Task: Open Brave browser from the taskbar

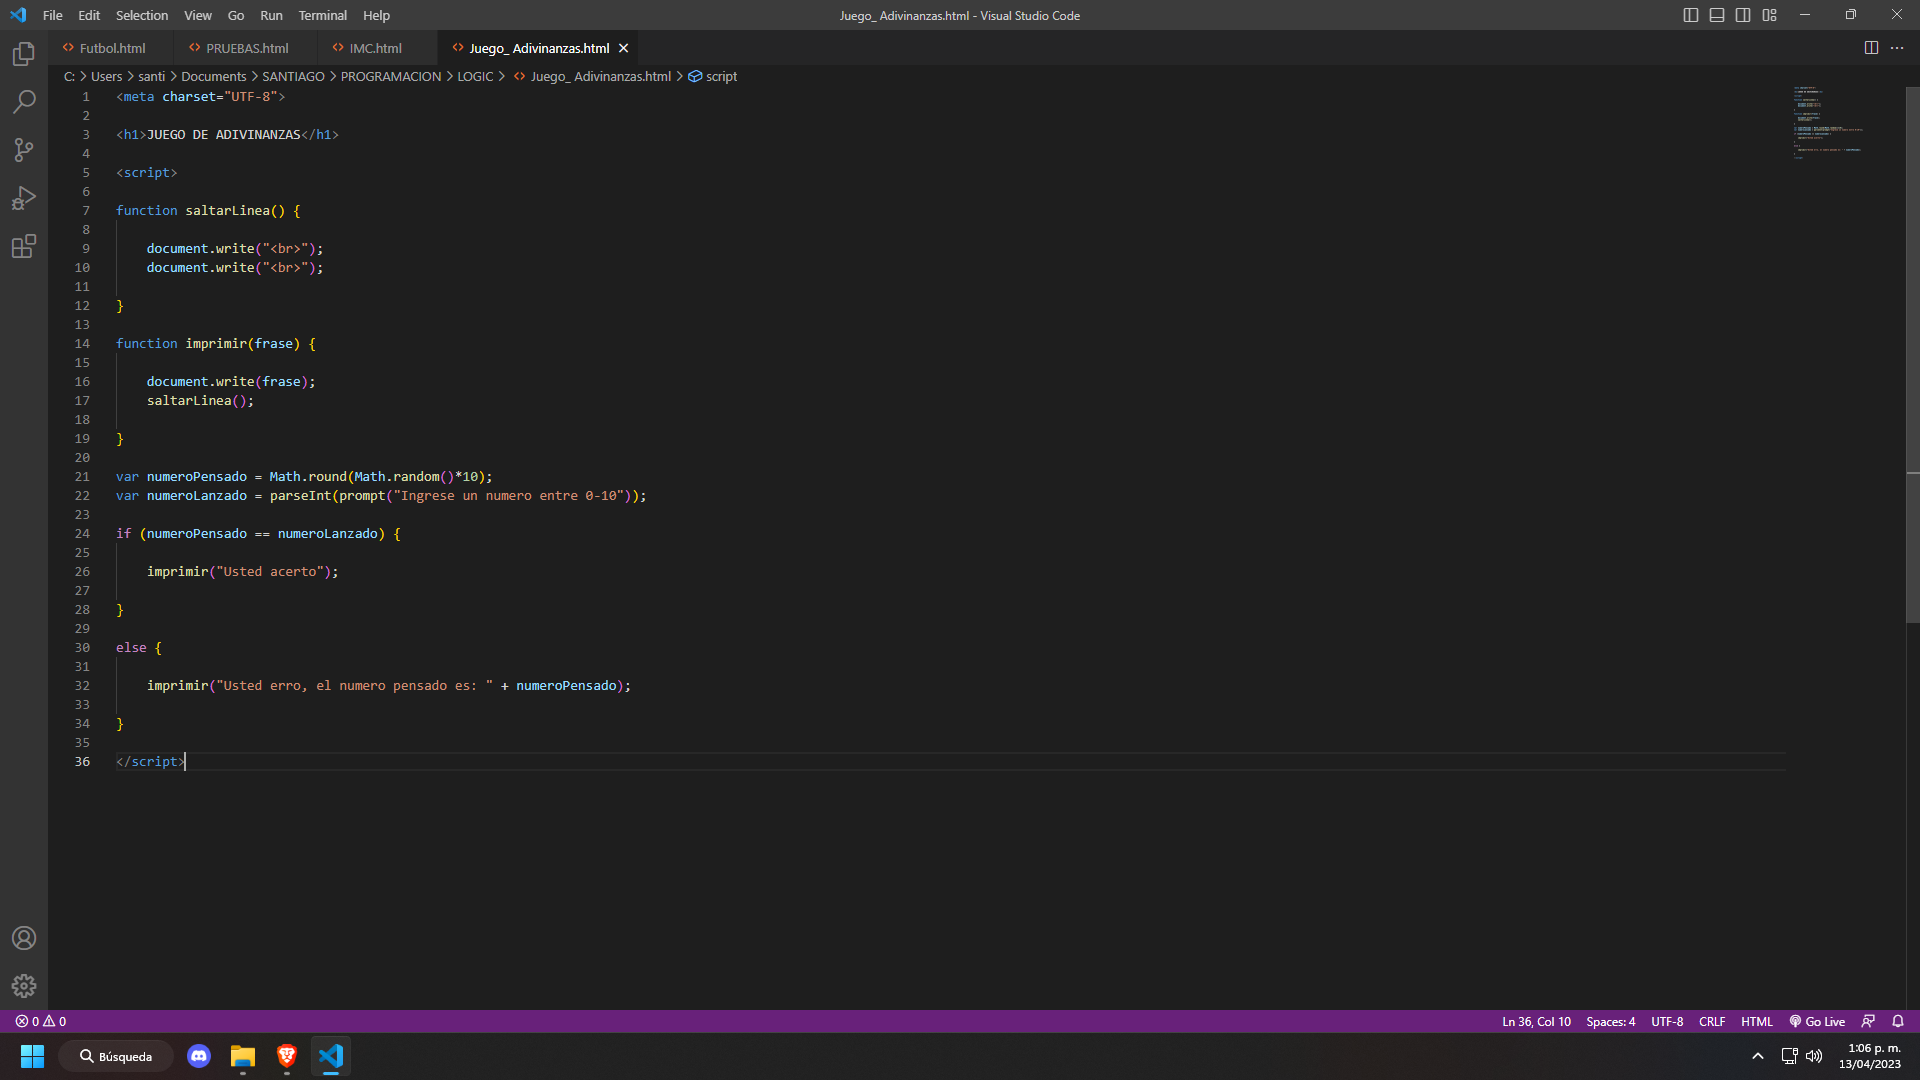Action: tap(287, 1056)
